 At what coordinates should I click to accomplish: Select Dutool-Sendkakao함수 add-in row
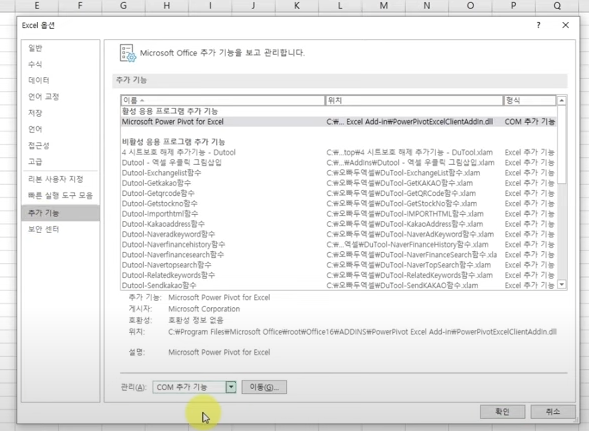[338, 285]
